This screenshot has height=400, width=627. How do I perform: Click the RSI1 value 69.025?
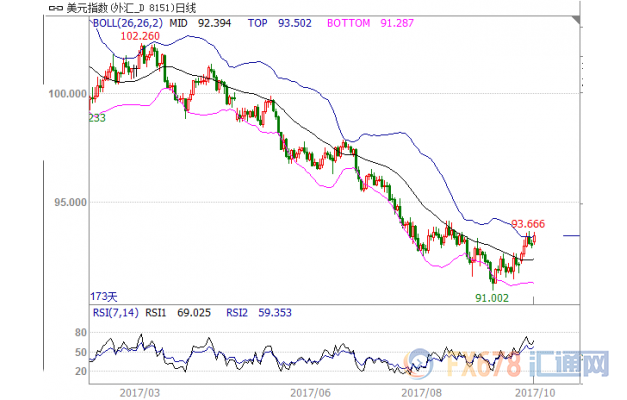194,313
